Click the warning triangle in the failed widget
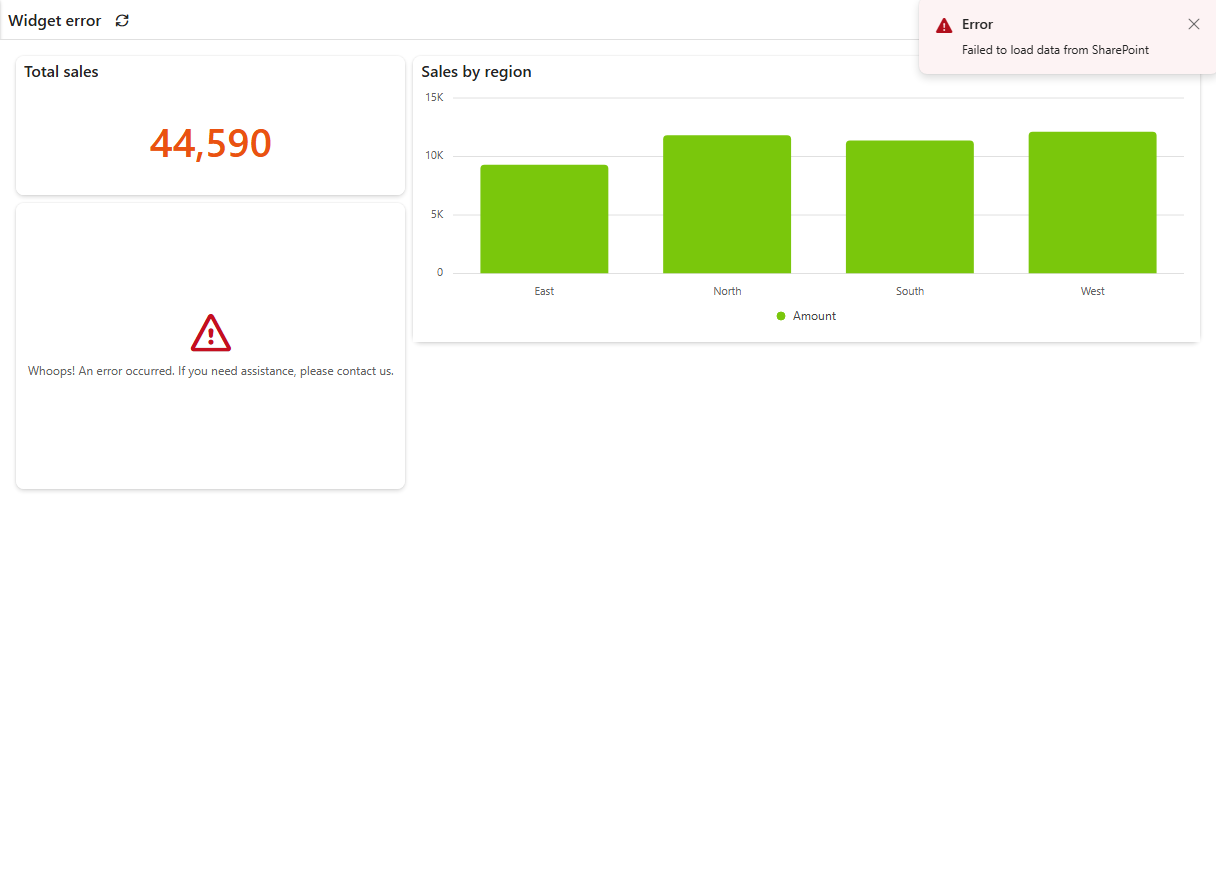1216x886 pixels. (211, 333)
